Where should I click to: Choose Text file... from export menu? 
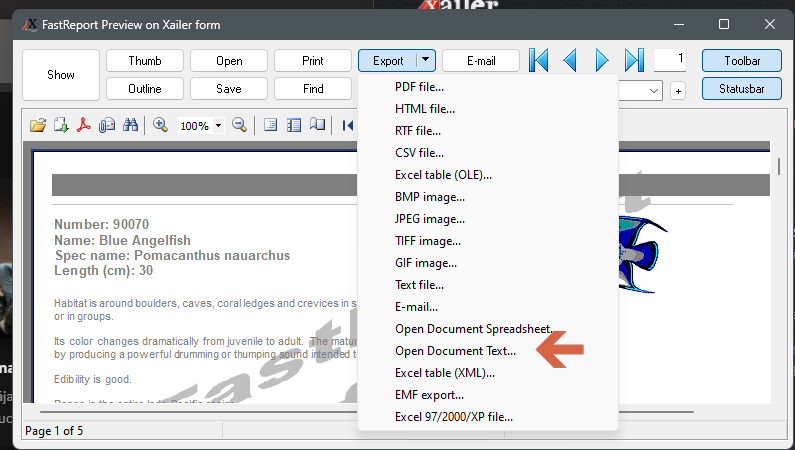[x=488, y=285]
